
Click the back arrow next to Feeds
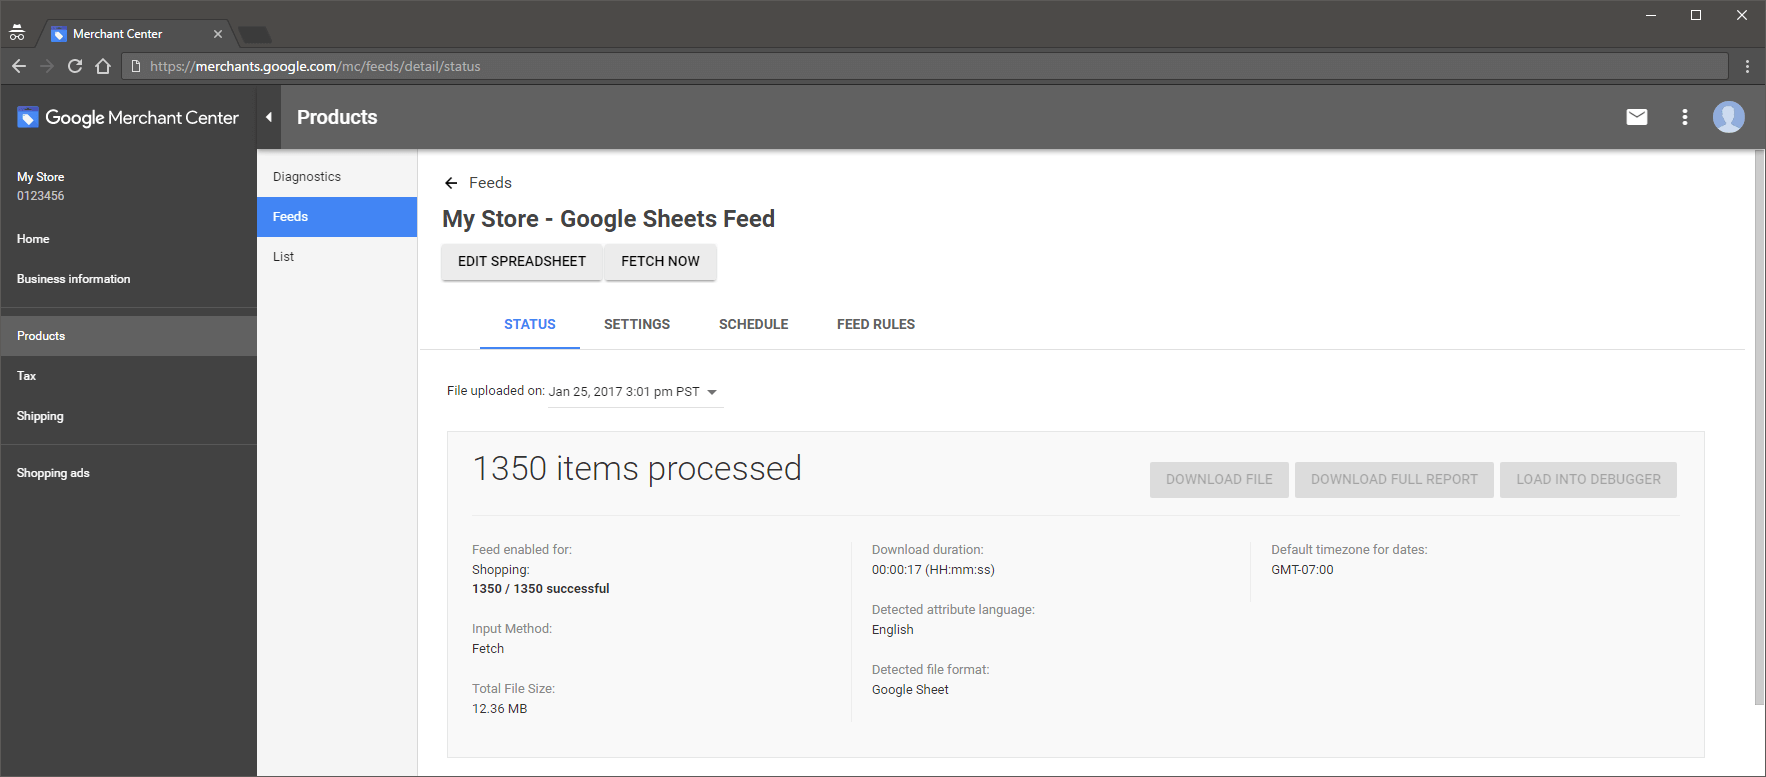click(x=451, y=183)
